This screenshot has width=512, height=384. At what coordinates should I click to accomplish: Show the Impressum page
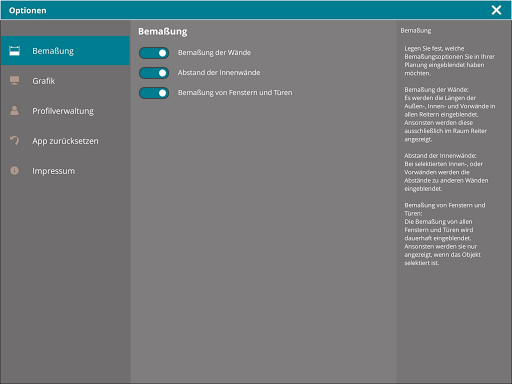(x=65, y=171)
